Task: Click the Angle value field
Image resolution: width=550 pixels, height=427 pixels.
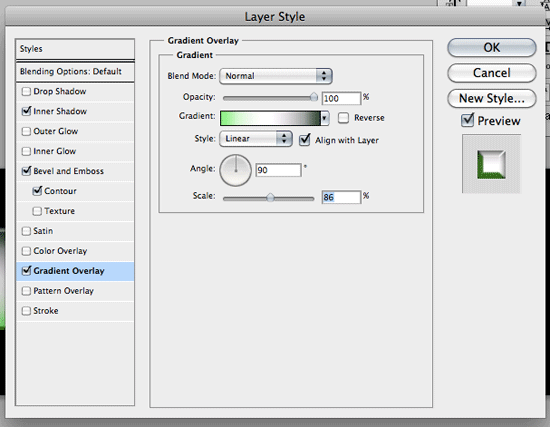Action: tap(278, 170)
